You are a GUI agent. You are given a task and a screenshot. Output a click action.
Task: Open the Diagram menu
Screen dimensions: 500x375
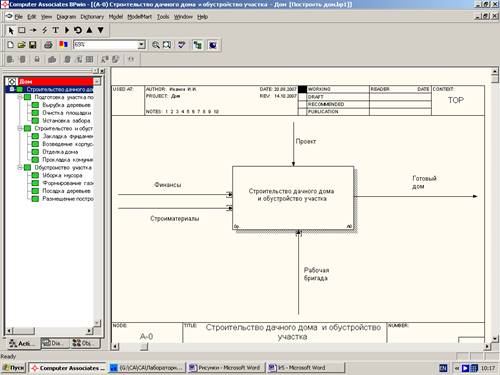(x=66, y=17)
